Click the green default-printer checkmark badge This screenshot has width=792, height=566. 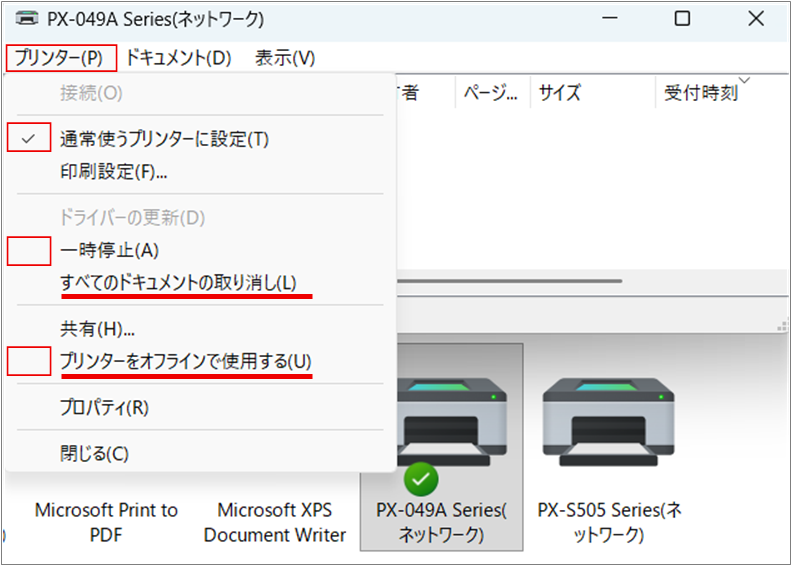tap(421, 478)
